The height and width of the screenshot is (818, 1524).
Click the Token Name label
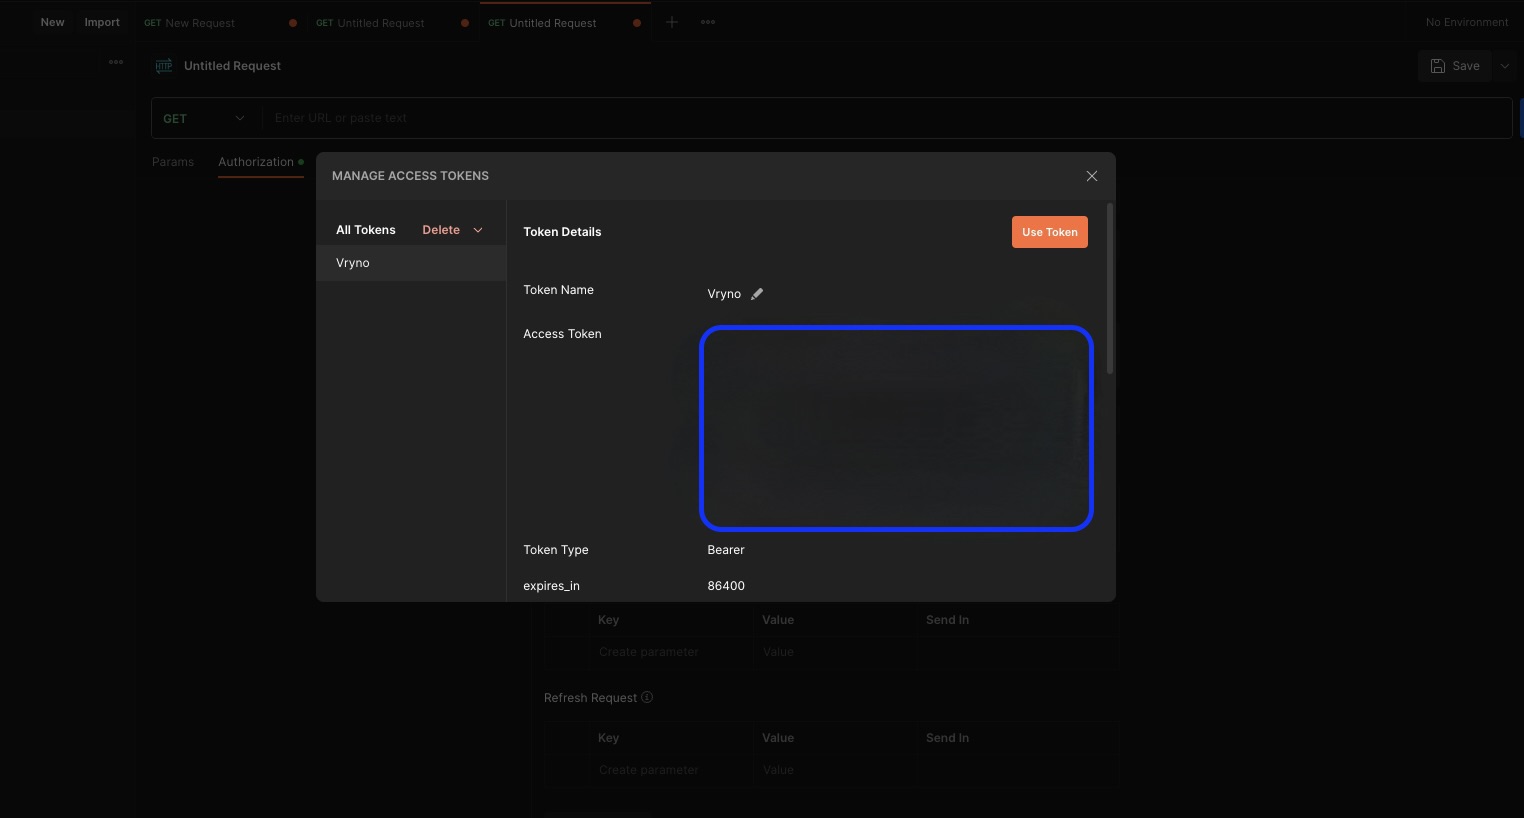[x=558, y=290]
